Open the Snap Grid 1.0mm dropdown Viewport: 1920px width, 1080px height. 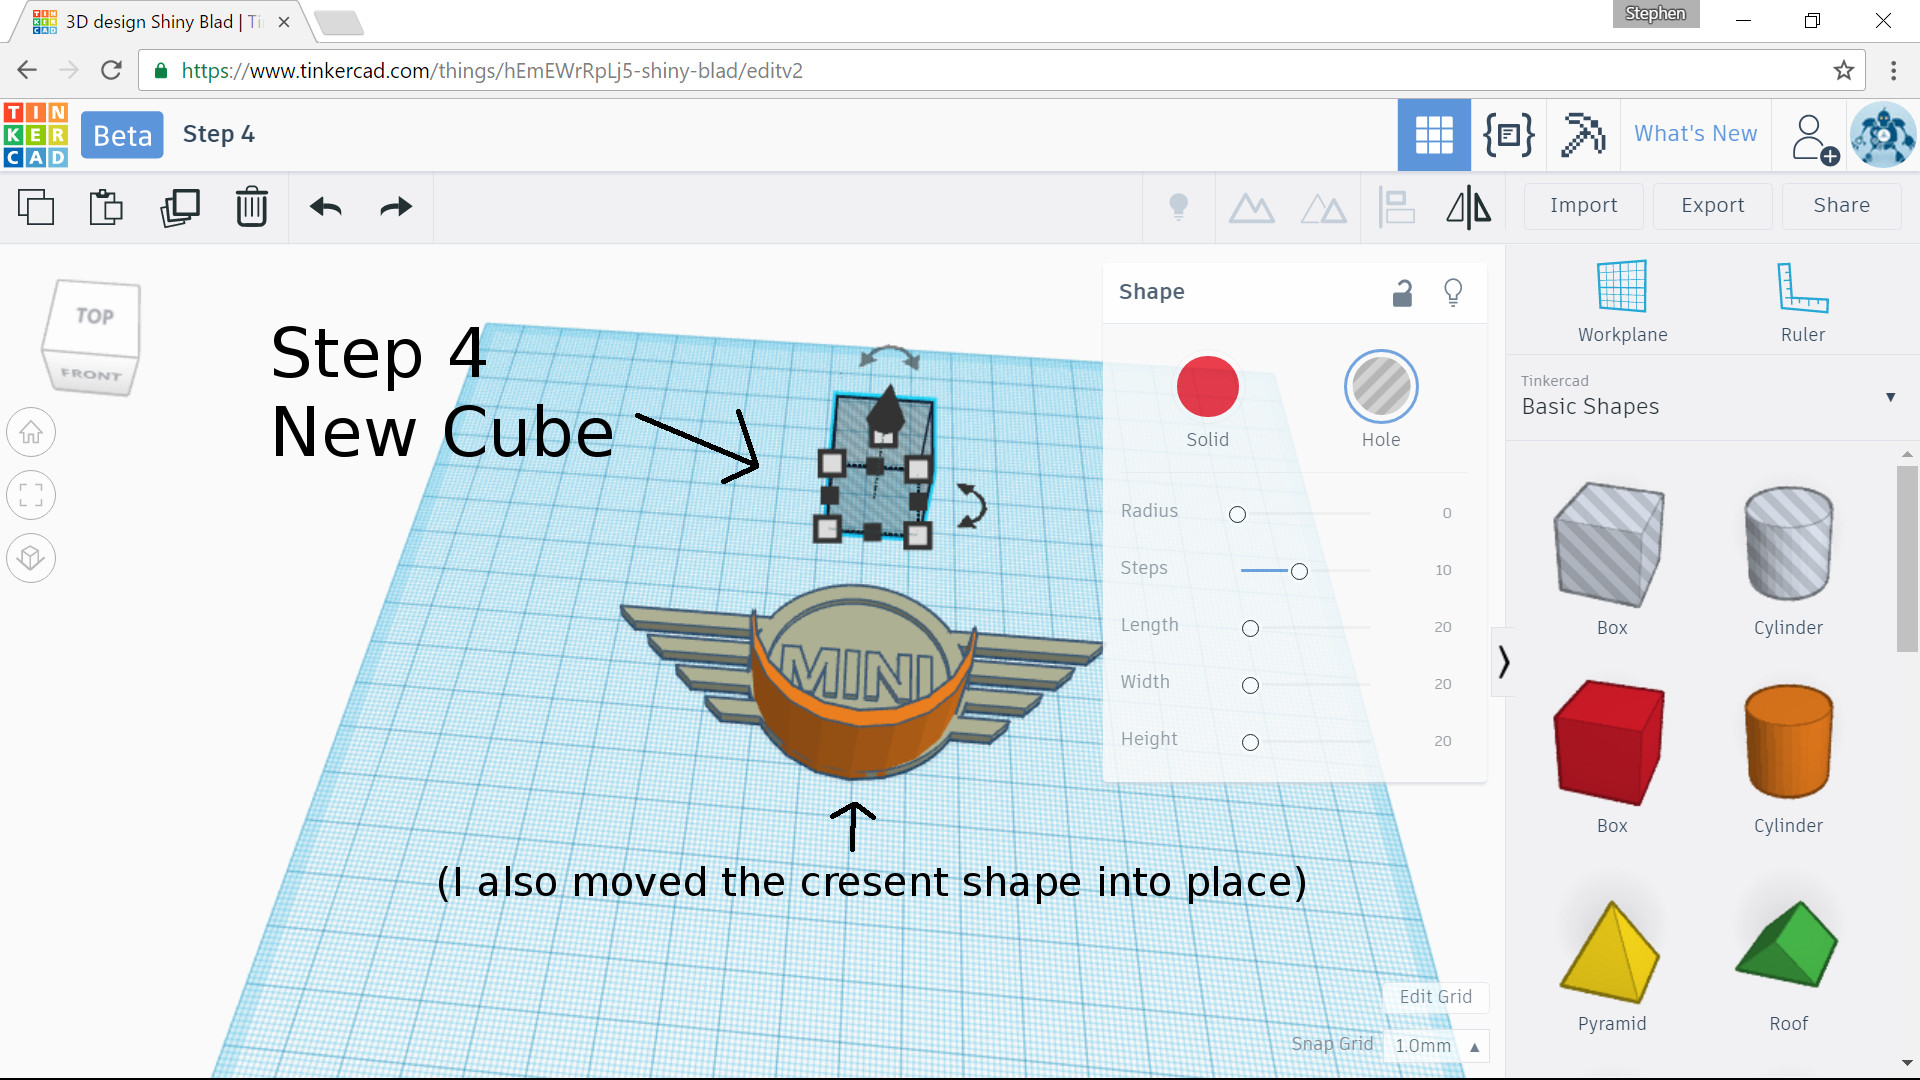pos(1436,1045)
